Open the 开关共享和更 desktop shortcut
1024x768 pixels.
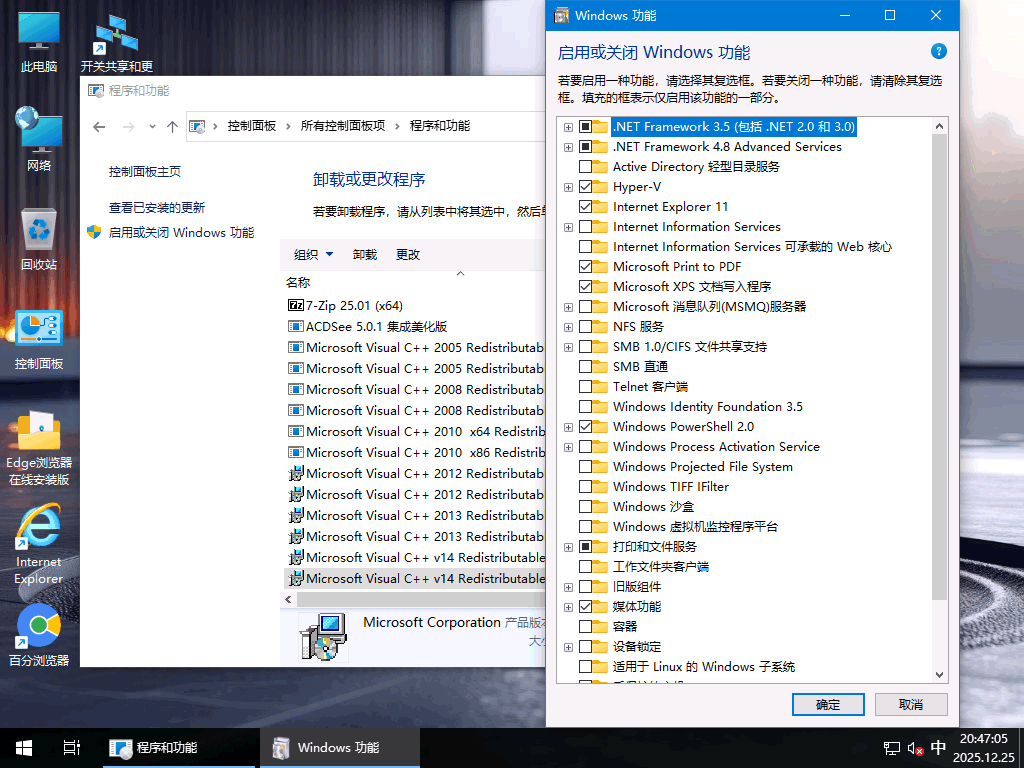(116, 42)
